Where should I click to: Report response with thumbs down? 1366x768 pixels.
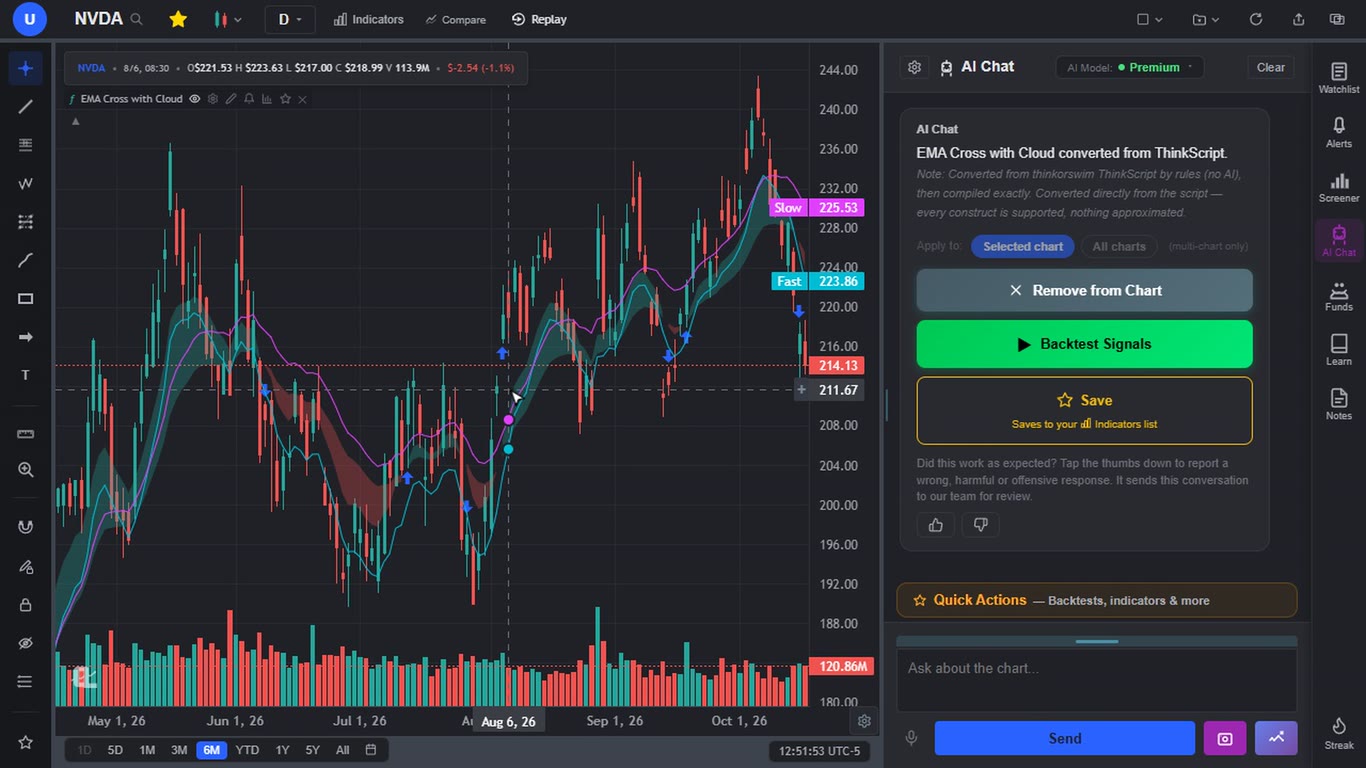point(981,525)
